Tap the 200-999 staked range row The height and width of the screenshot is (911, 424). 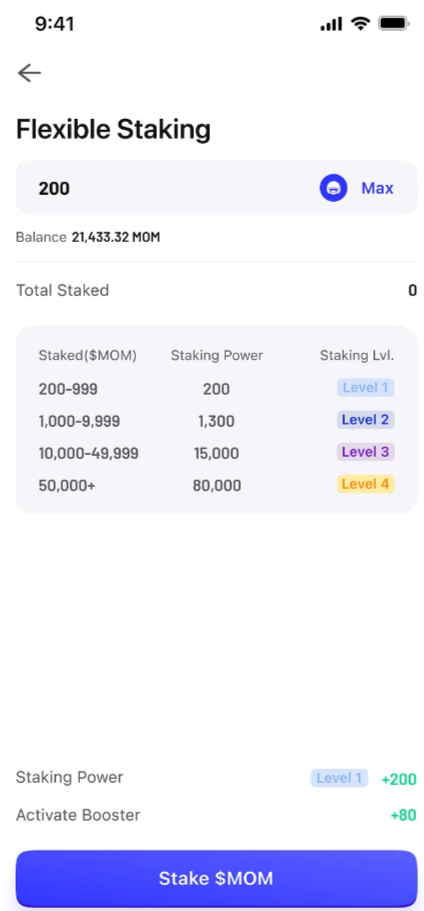point(216,389)
